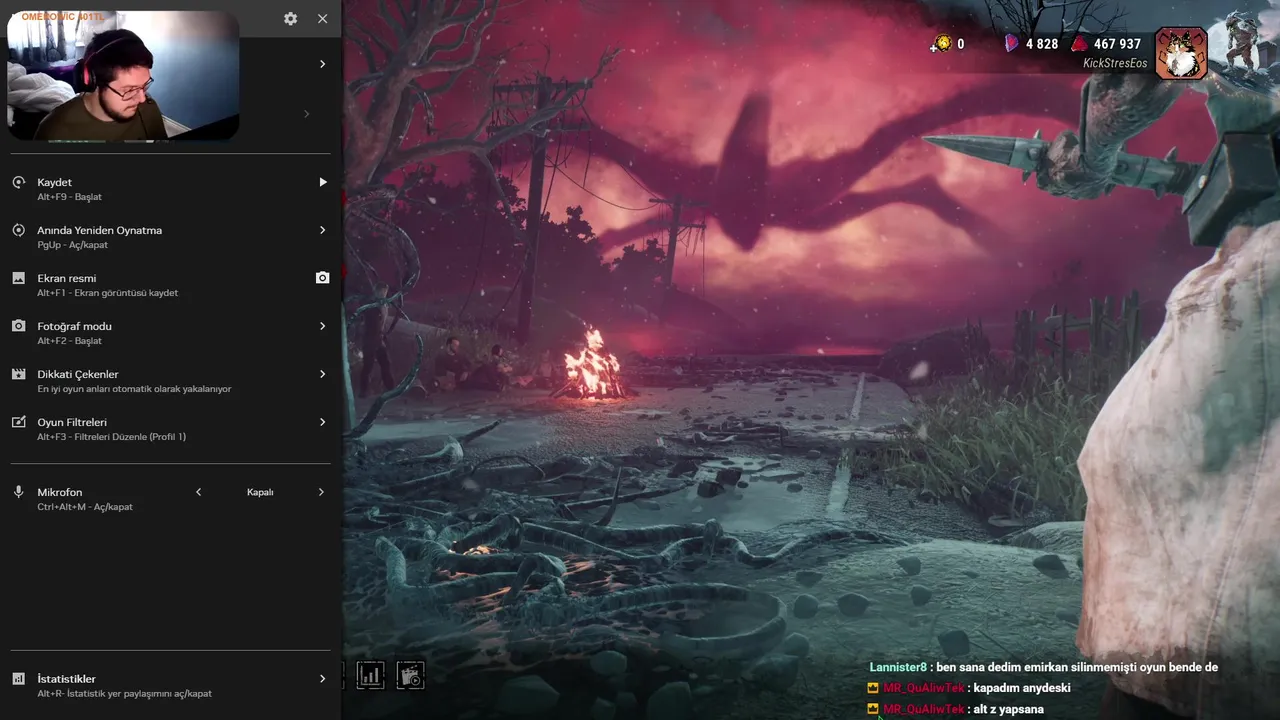Click the Fotoğraf modu camera icon
The height and width of the screenshot is (720, 1280).
tap(18, 326)
